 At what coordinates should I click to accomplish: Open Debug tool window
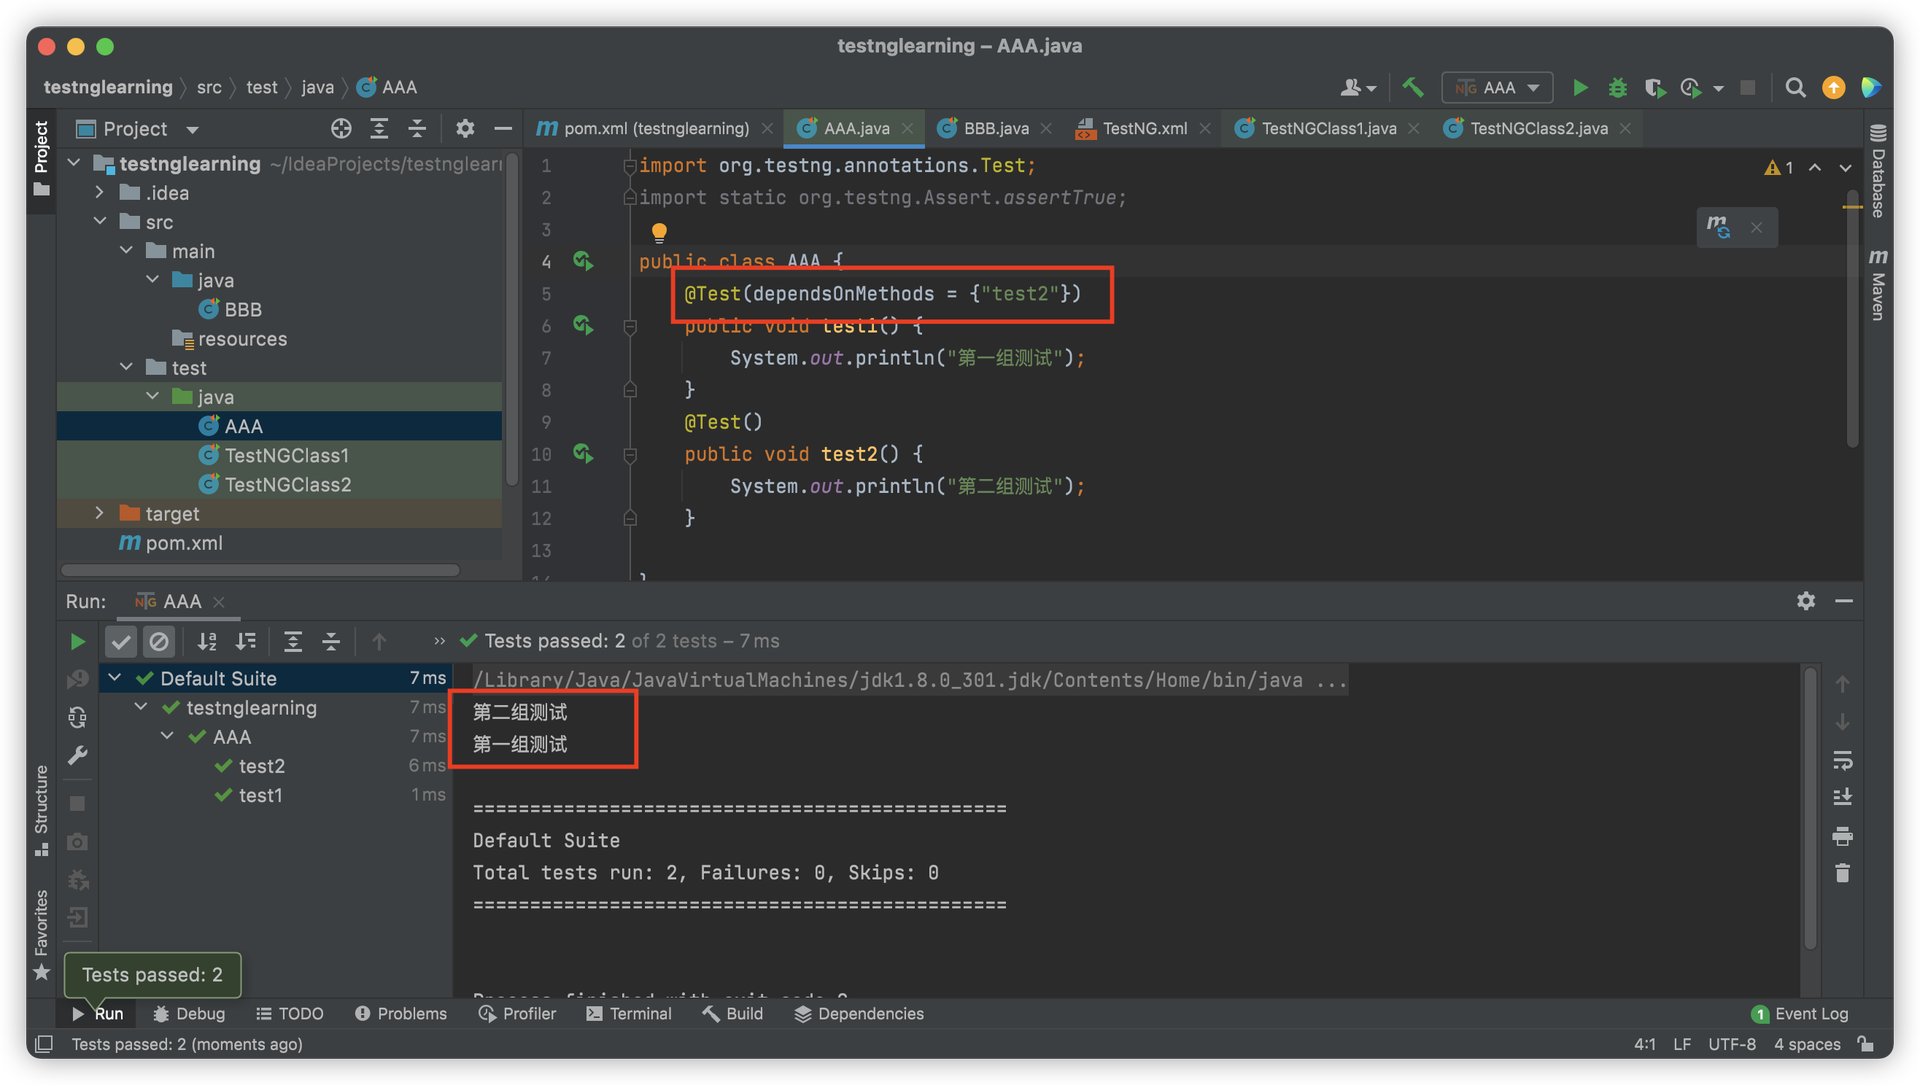pyautogui.click(x=189, y=1014)
